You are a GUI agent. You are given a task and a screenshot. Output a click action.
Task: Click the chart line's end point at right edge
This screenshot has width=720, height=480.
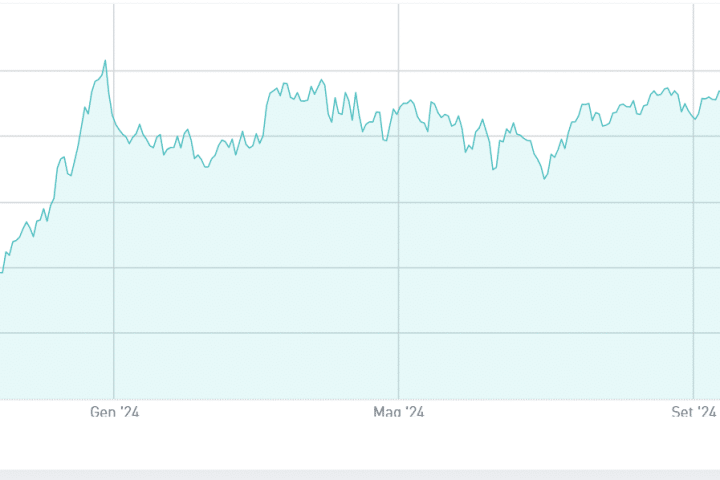point(718,92)
